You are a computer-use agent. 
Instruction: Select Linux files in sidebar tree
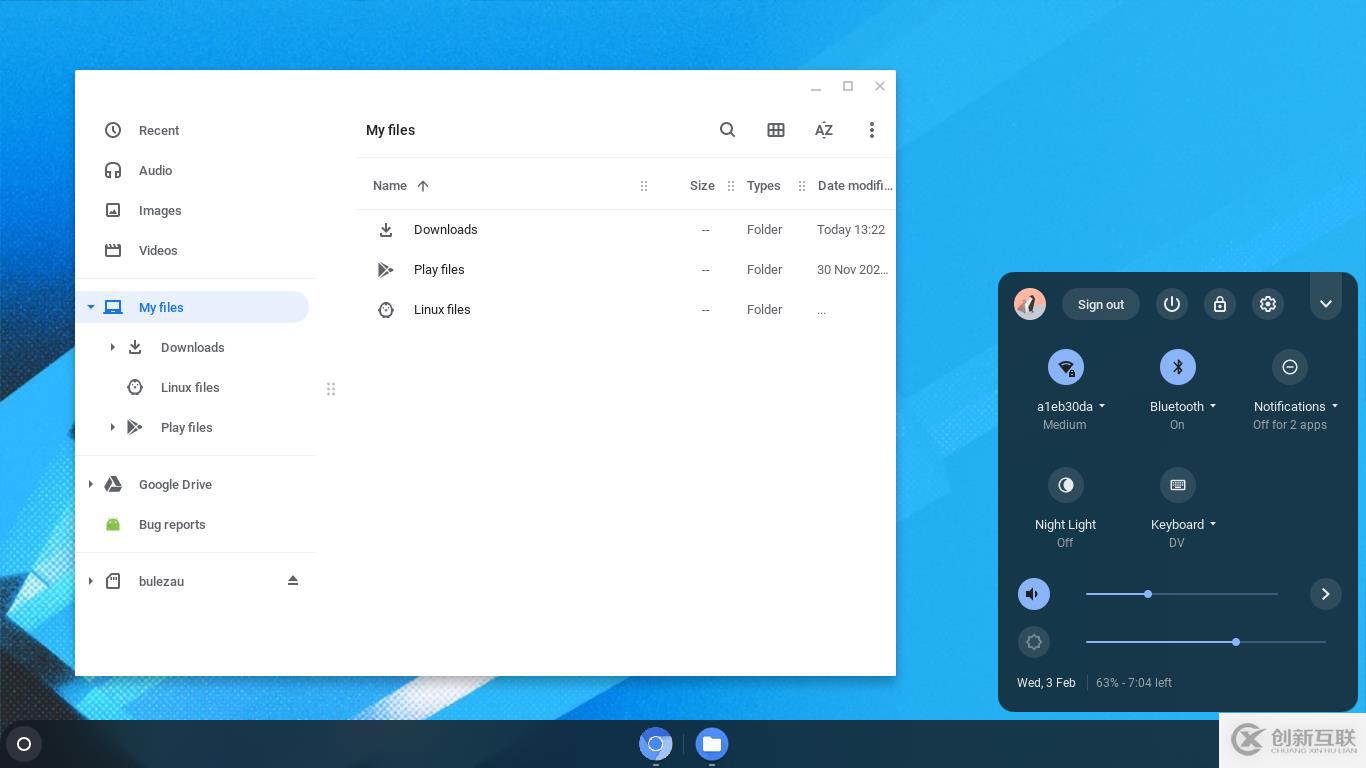pyautogui.click(x=192, y=387)
